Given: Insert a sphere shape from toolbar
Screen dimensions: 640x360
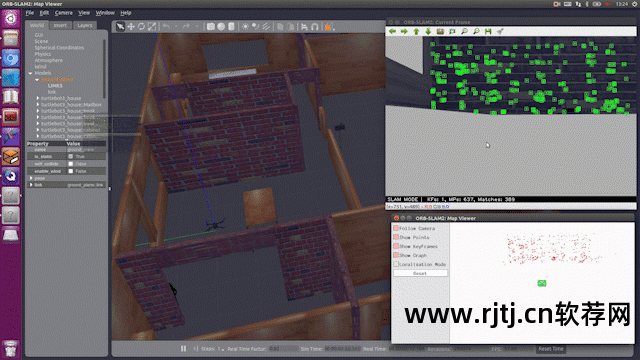Looking at the screenshot, I should 221,27.
